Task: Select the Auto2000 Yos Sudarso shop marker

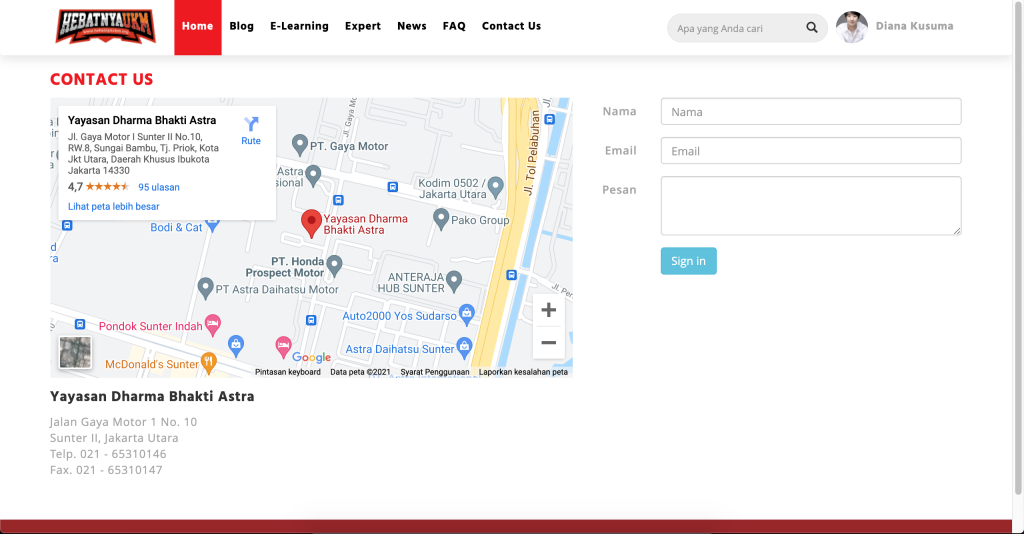Action: 466,314
